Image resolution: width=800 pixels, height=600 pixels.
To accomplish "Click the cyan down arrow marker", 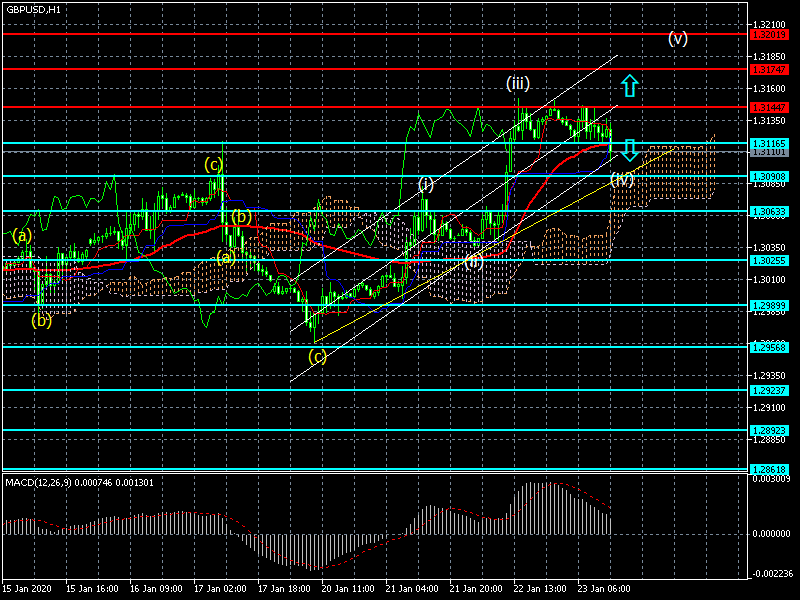I will pos(630,150).
